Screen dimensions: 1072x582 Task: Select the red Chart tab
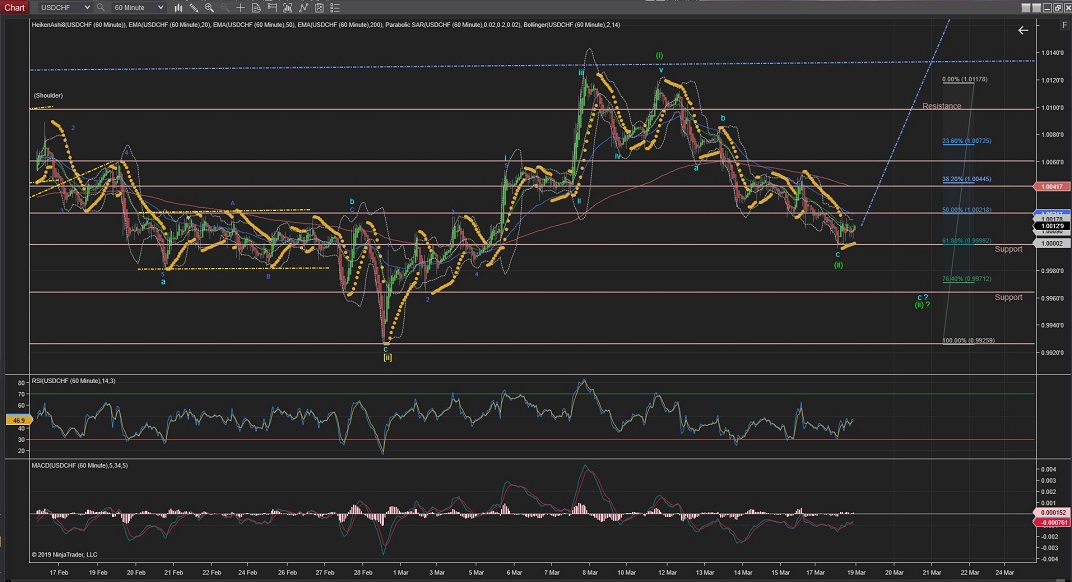14,7
